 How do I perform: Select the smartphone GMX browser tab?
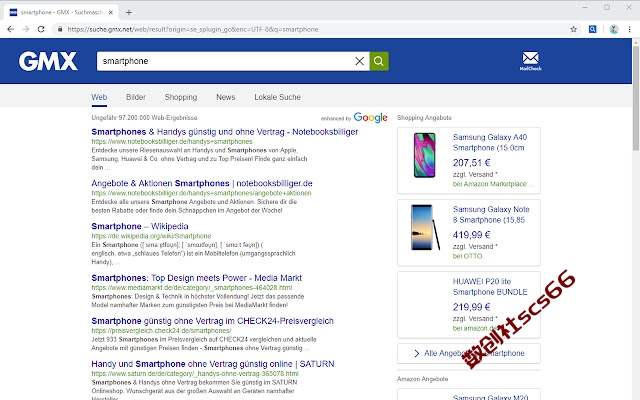tap(61, 12)
